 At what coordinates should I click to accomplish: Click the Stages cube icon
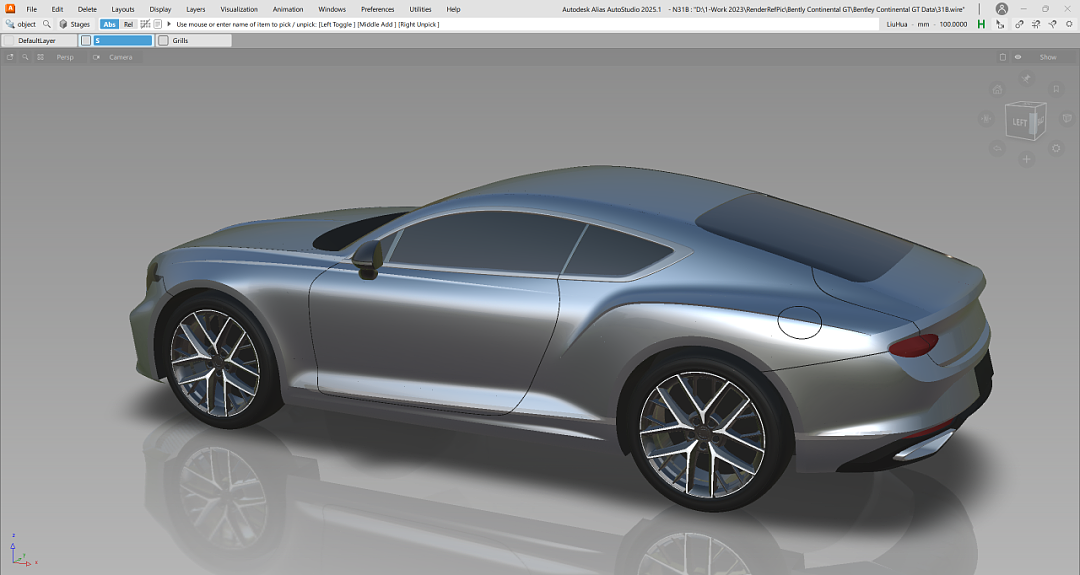(x=64, y=24)
